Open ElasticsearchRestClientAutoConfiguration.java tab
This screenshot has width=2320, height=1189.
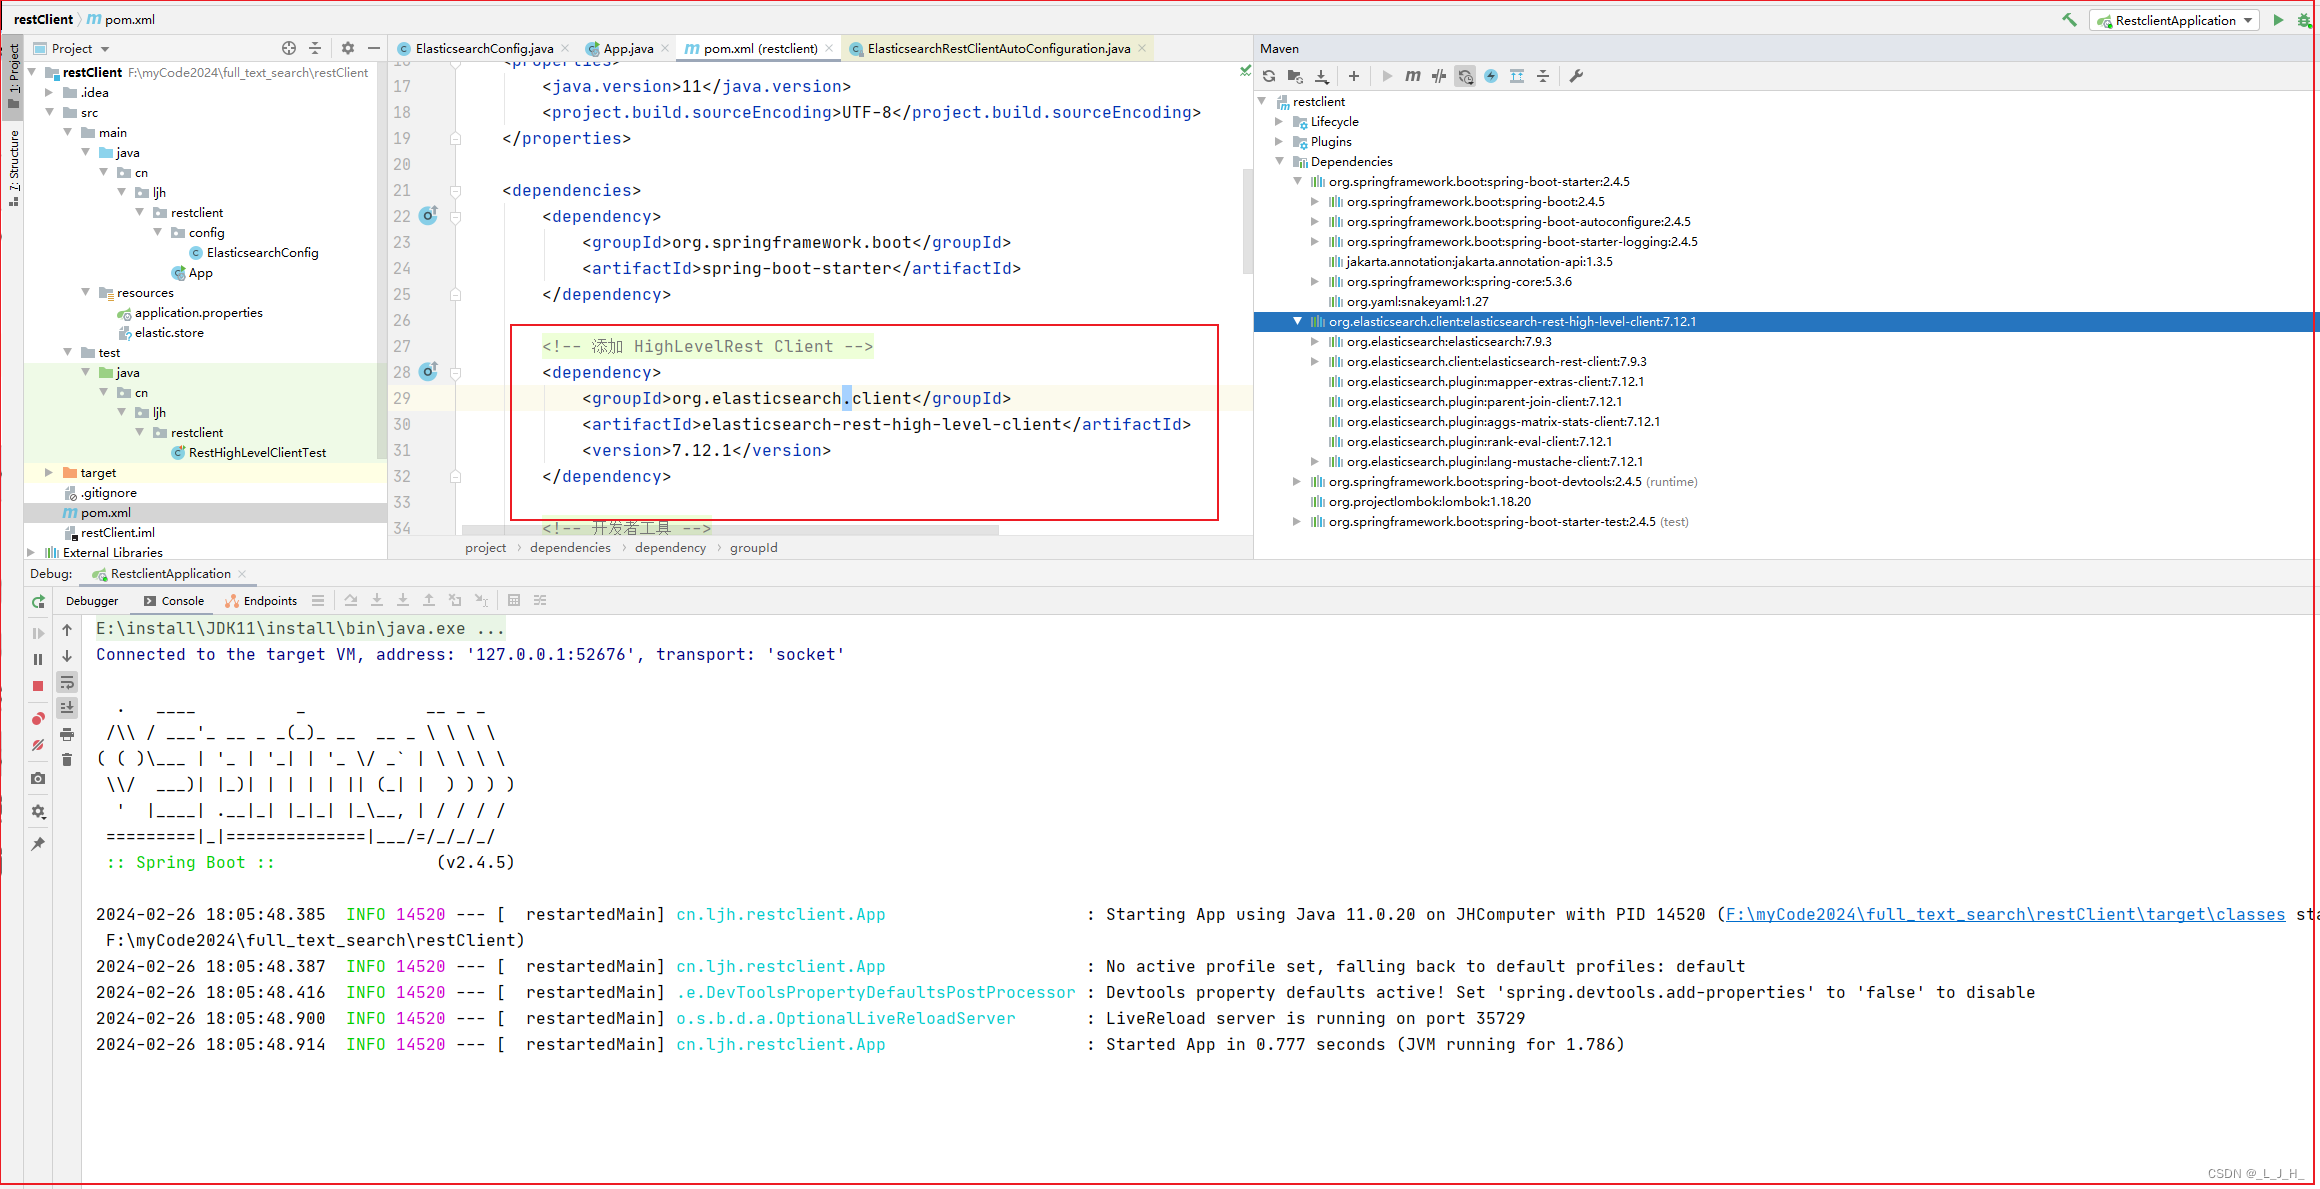(999, 48)
